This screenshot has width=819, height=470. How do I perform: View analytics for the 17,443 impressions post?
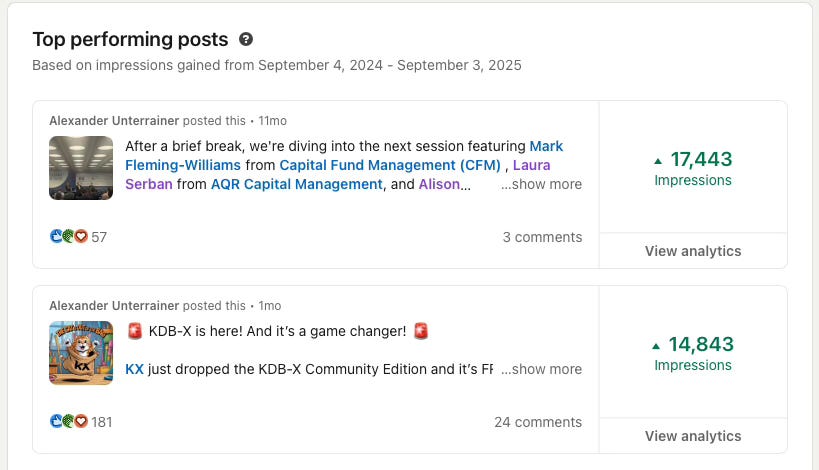(x=693, y=251)
